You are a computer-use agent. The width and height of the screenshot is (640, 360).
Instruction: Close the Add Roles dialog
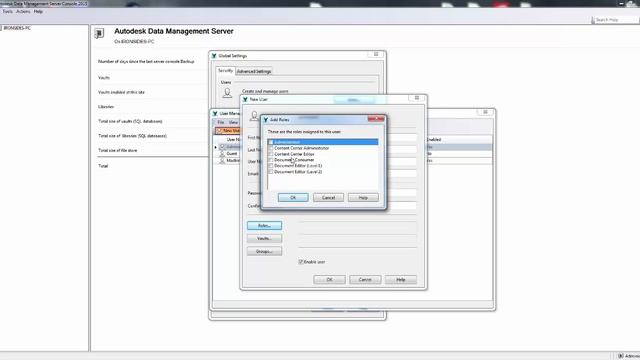point(376,119)
